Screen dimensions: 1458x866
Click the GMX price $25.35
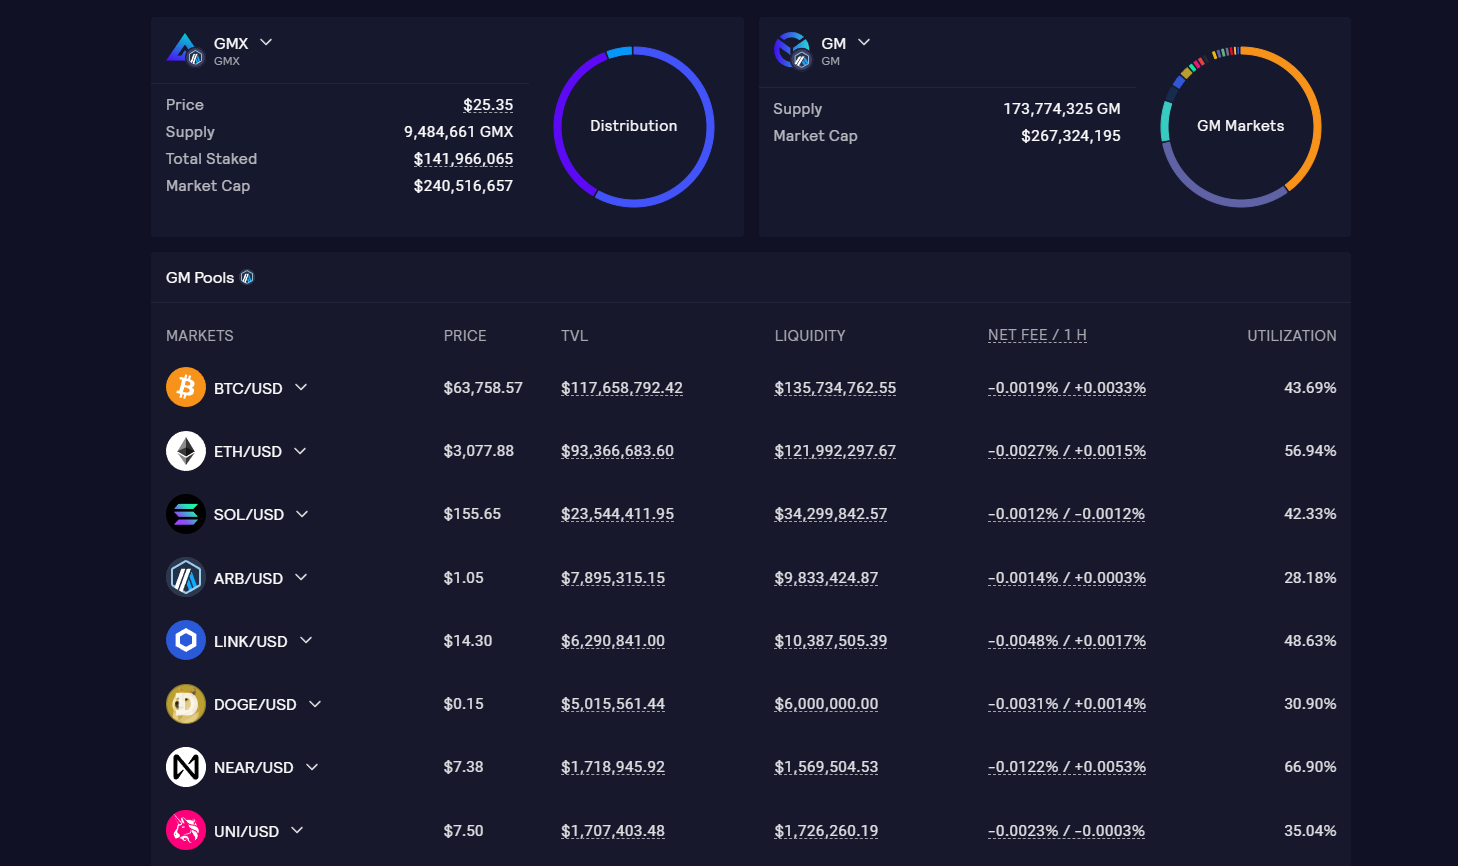tap(488, 105)
